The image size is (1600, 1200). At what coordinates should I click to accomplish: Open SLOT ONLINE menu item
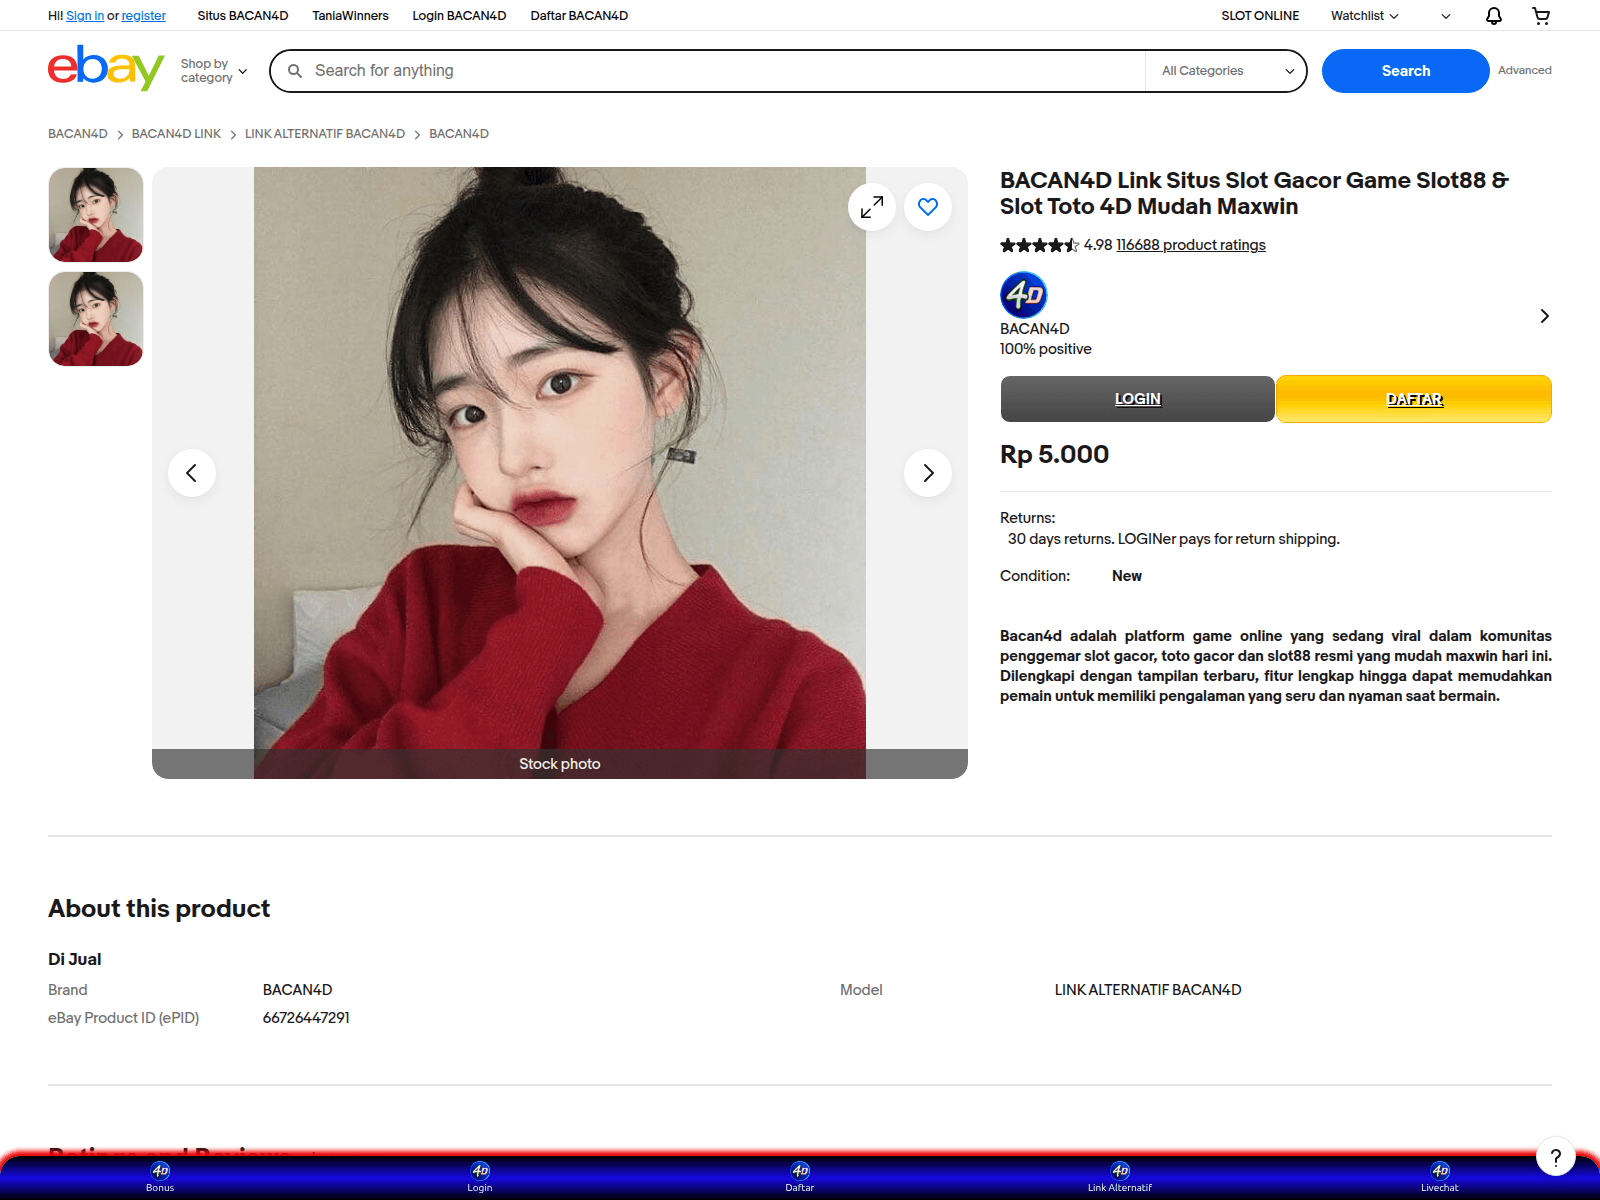1260,16
